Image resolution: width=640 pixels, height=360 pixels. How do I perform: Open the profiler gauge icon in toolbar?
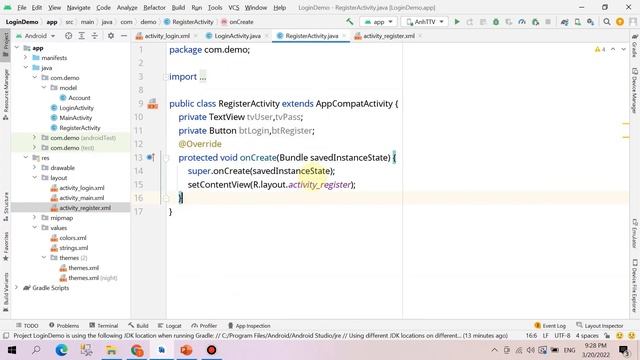(522, 22)
